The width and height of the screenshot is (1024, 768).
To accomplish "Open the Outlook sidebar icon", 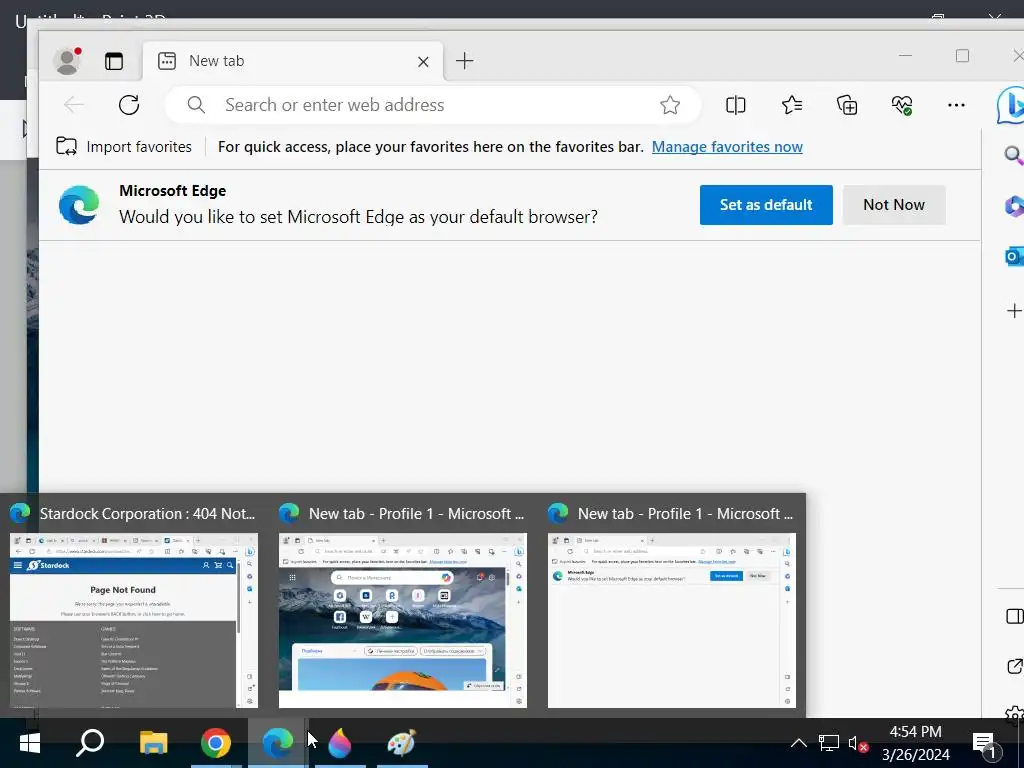I will 1014,256.
